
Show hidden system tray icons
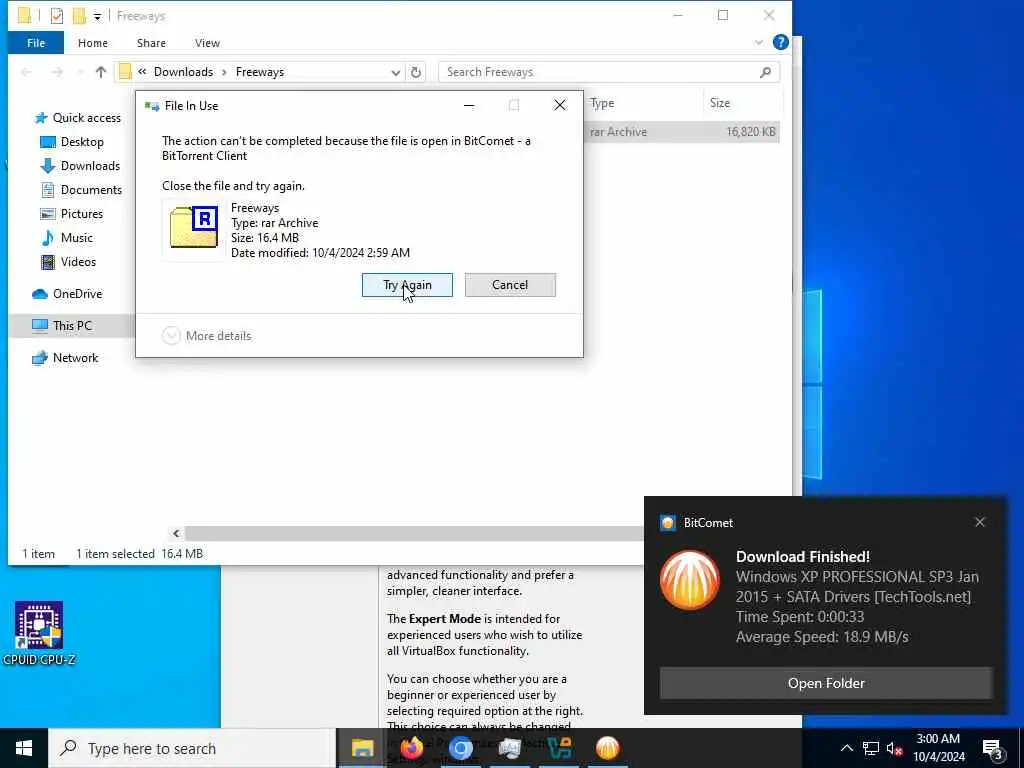coord(846,748)
